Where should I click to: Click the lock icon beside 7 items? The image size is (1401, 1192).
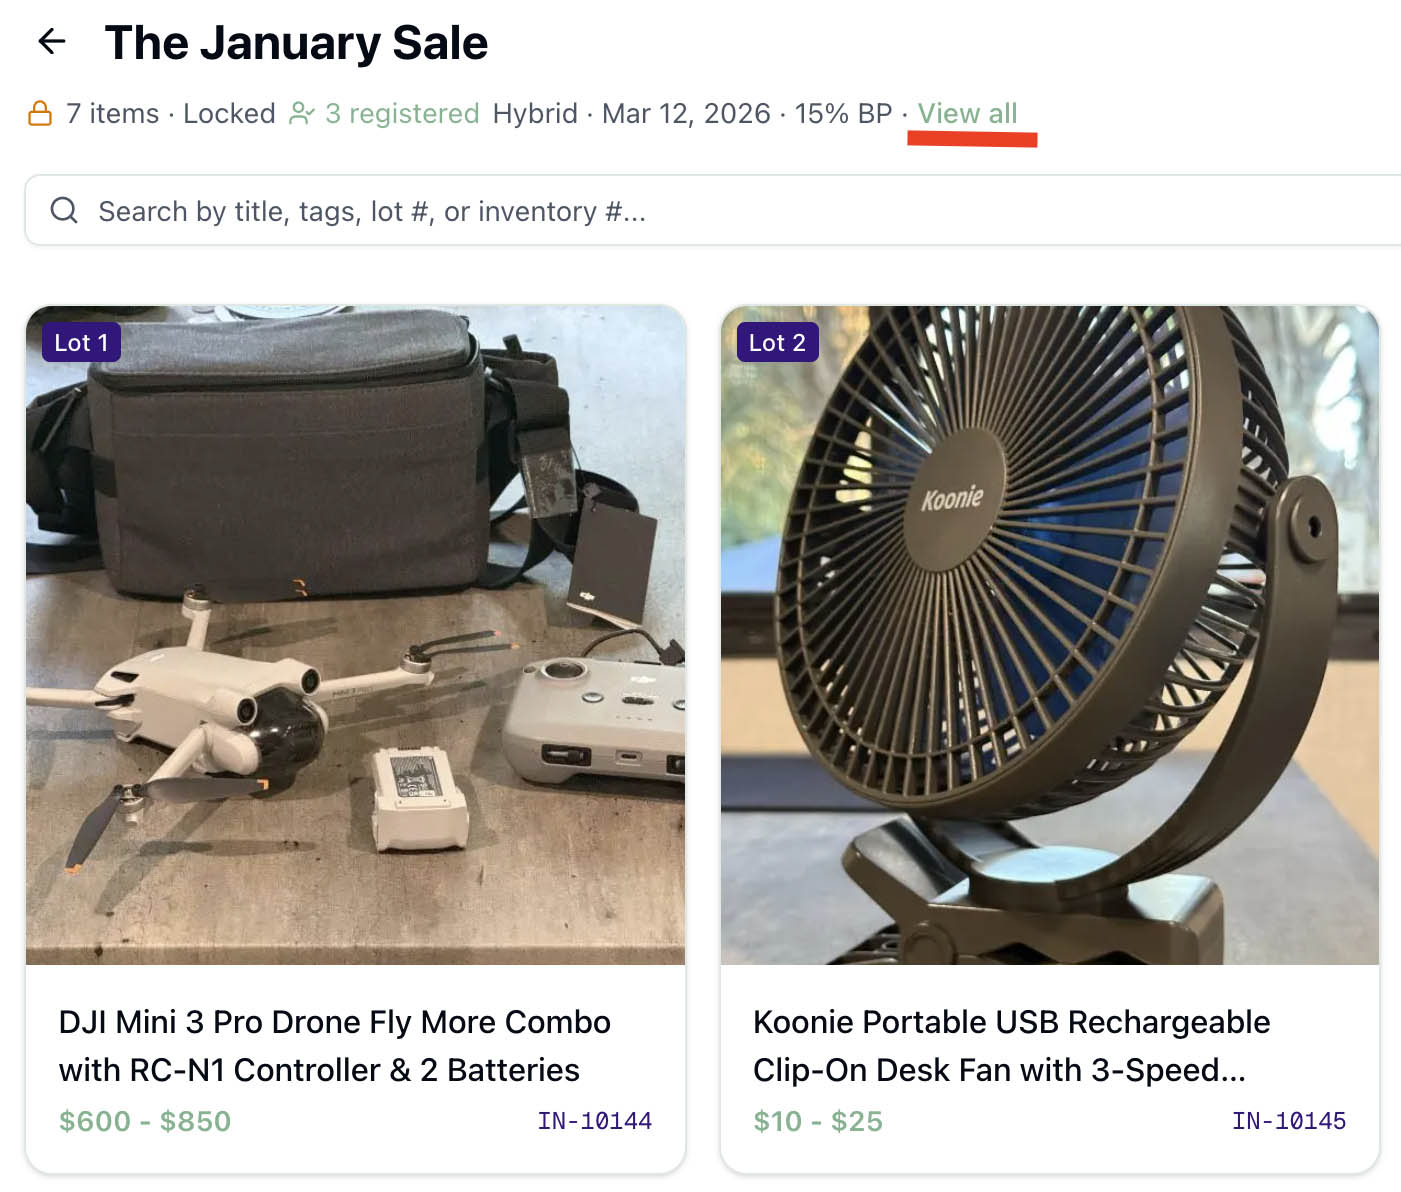click(40, 113)
